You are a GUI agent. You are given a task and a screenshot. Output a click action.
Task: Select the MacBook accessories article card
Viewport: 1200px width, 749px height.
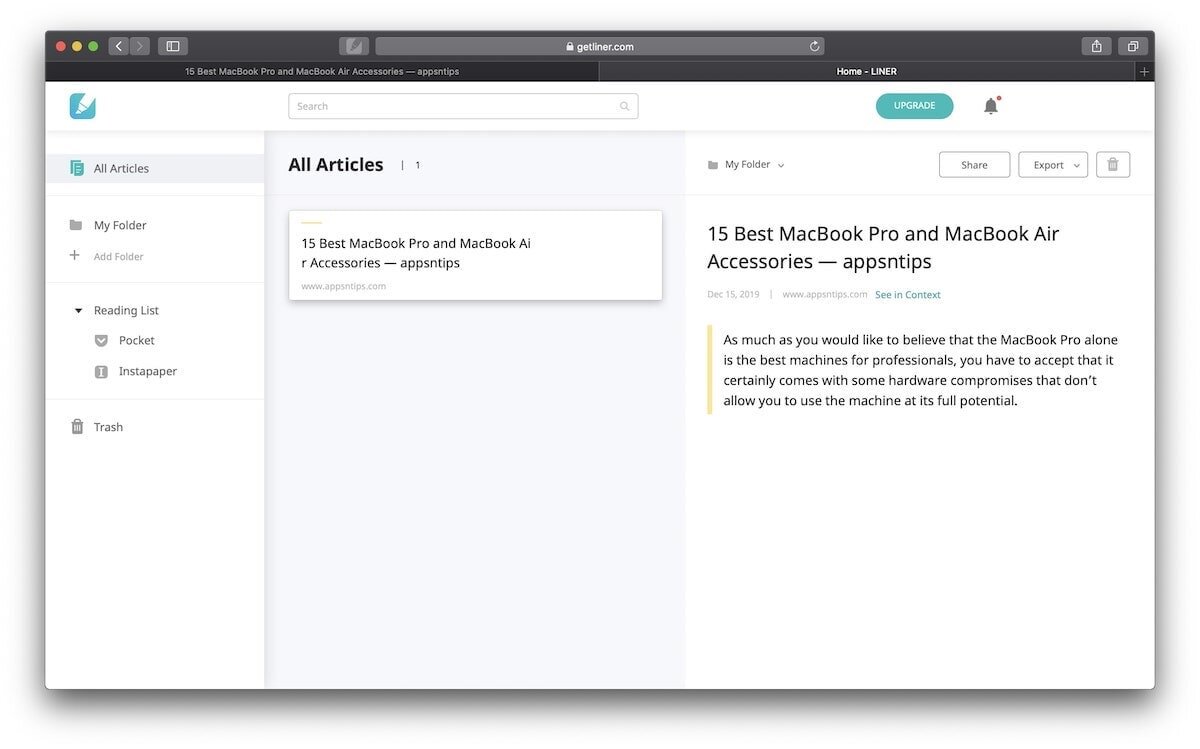[x=475, y=254]
